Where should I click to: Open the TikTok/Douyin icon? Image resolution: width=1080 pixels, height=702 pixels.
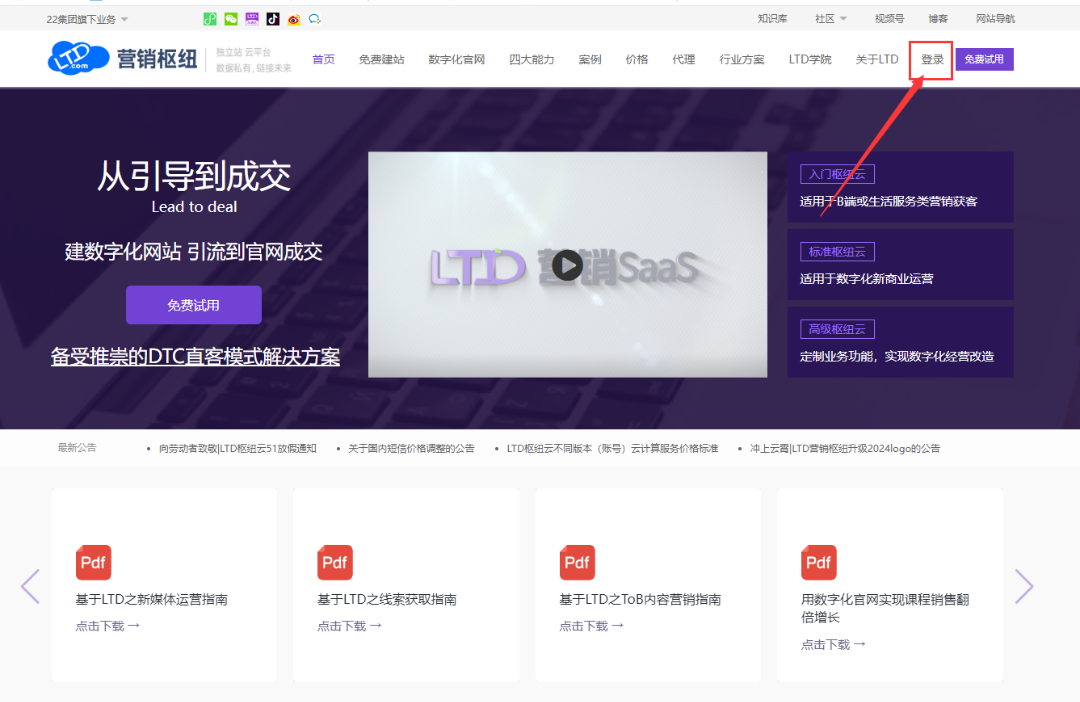[273, 19]
